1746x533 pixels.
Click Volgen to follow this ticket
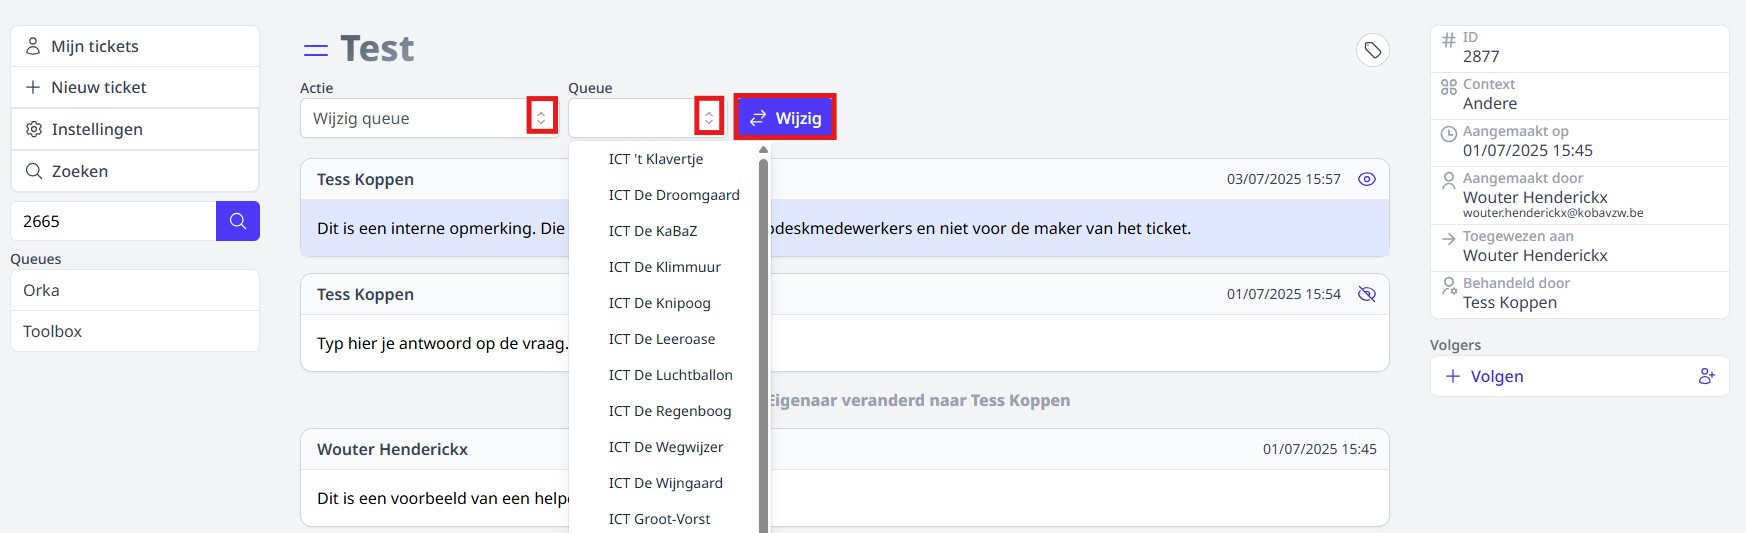coord(1496,376)
